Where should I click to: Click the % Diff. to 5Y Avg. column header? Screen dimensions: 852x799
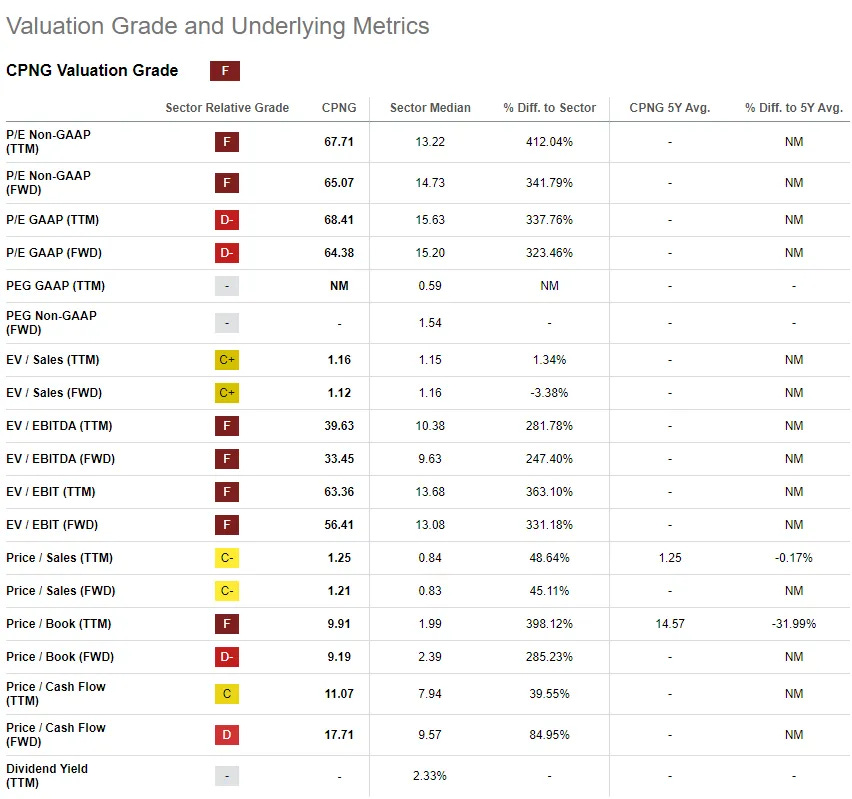click(x=794, y=108)
